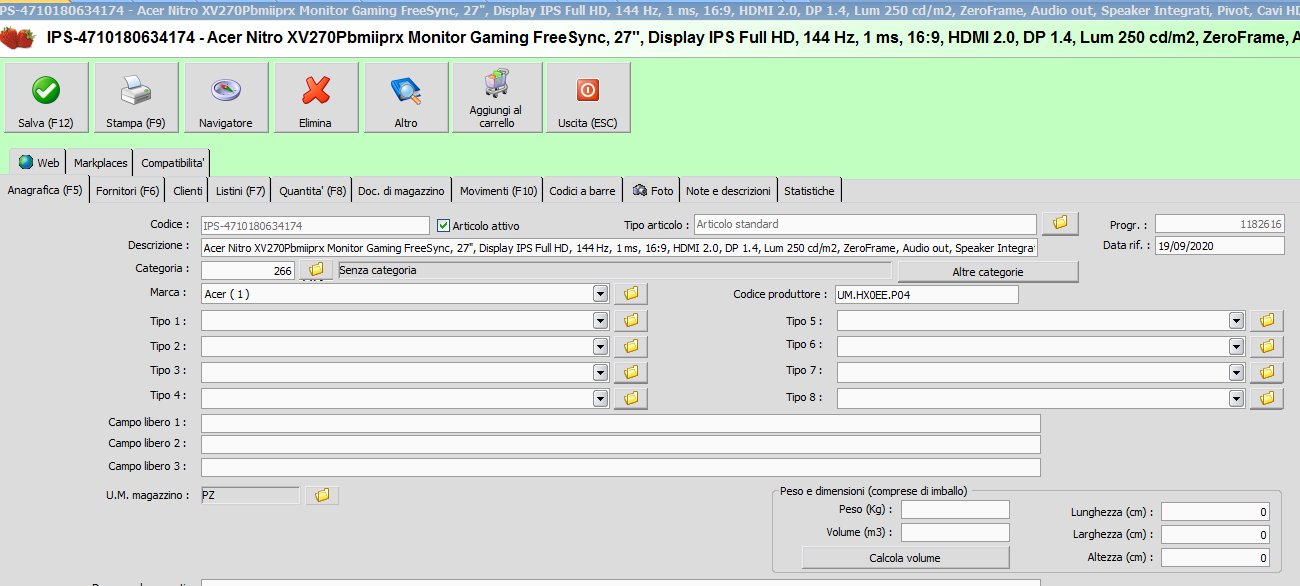Screen dimensions: 1300x586
Task: Click the Codice produttore field
Action: tap(925, 294)
